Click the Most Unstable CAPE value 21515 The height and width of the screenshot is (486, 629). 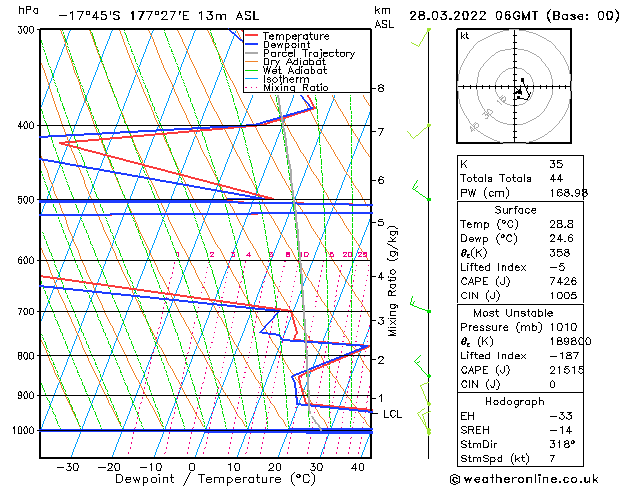566,370
